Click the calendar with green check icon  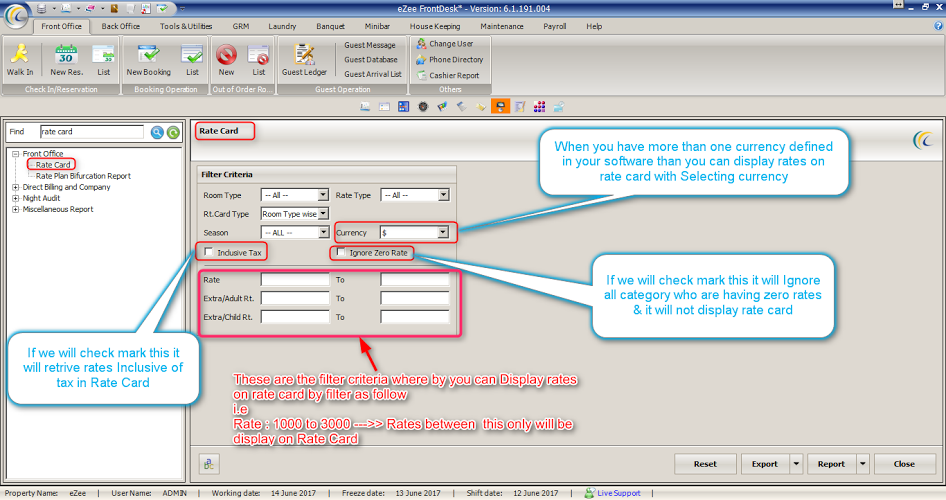coord(162,8)
